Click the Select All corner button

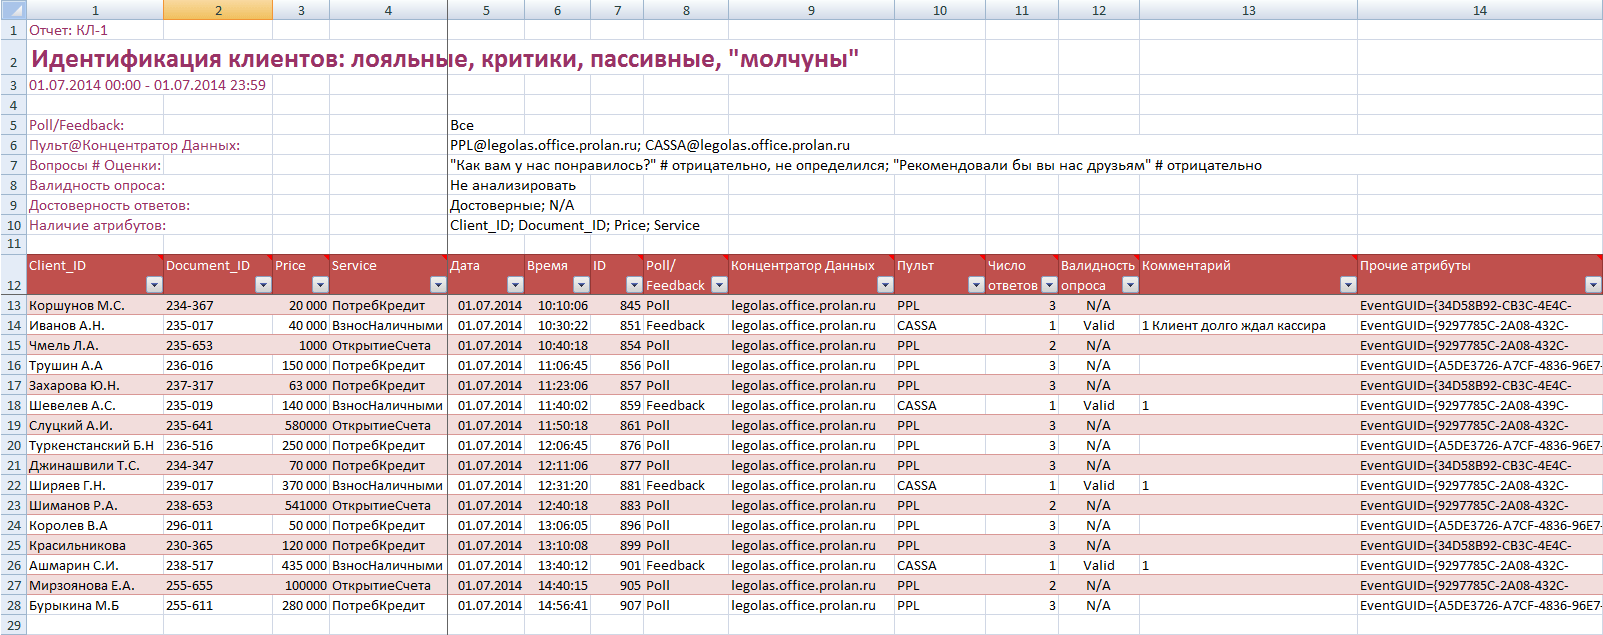point(13,10)
